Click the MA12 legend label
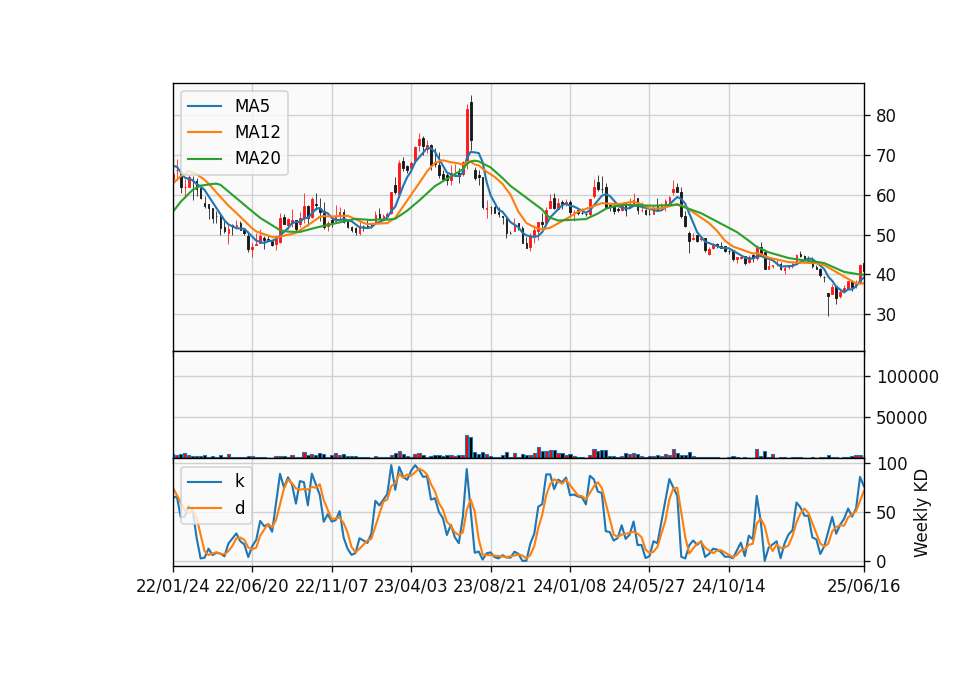The image size is (960, 690). click(257, 132)
